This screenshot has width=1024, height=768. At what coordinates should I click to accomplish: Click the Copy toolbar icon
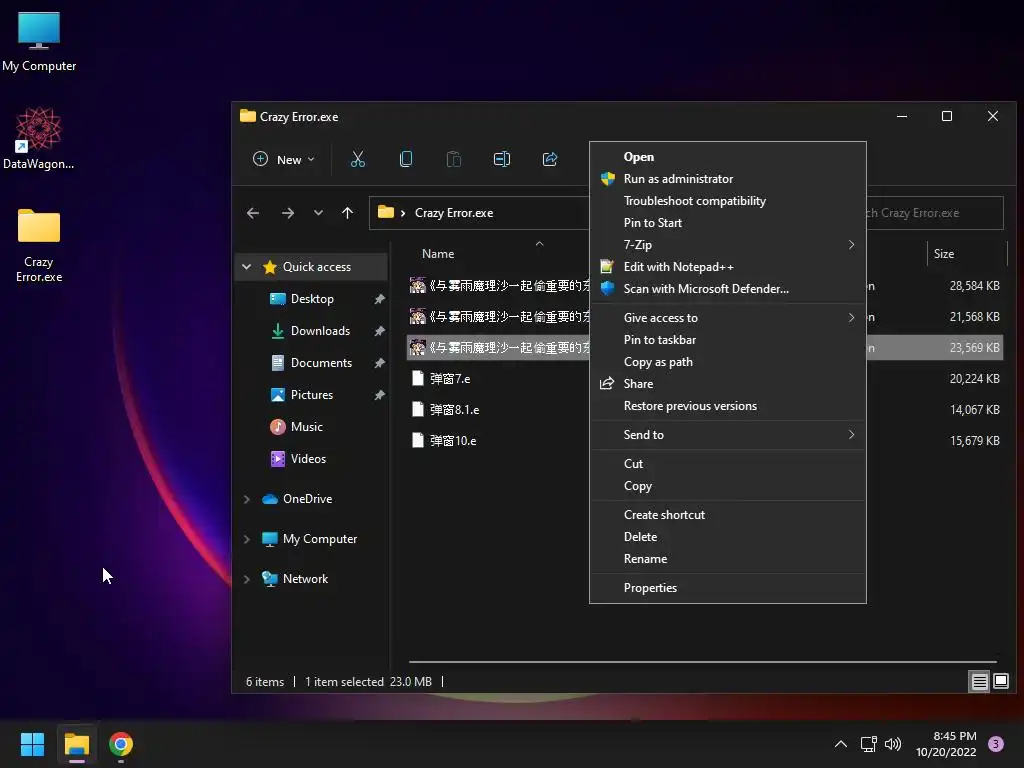[x=406, y=159]
